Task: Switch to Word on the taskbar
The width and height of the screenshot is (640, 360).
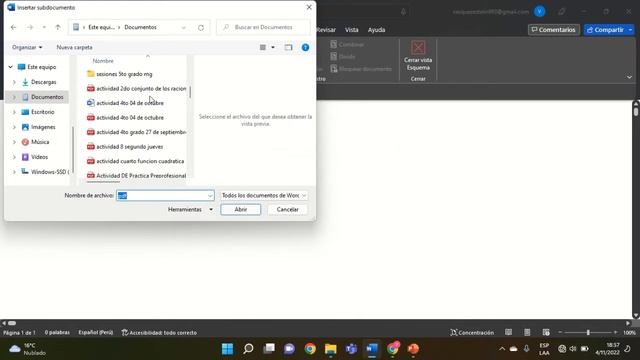Action: 372,349
